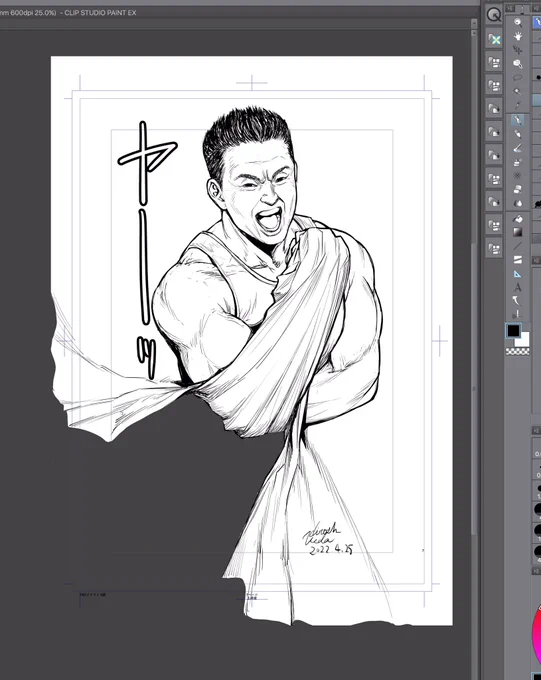This screenshot has height=680, width=541.
Task: Select the Text tool letter A
Action: (x=518, y=287)
